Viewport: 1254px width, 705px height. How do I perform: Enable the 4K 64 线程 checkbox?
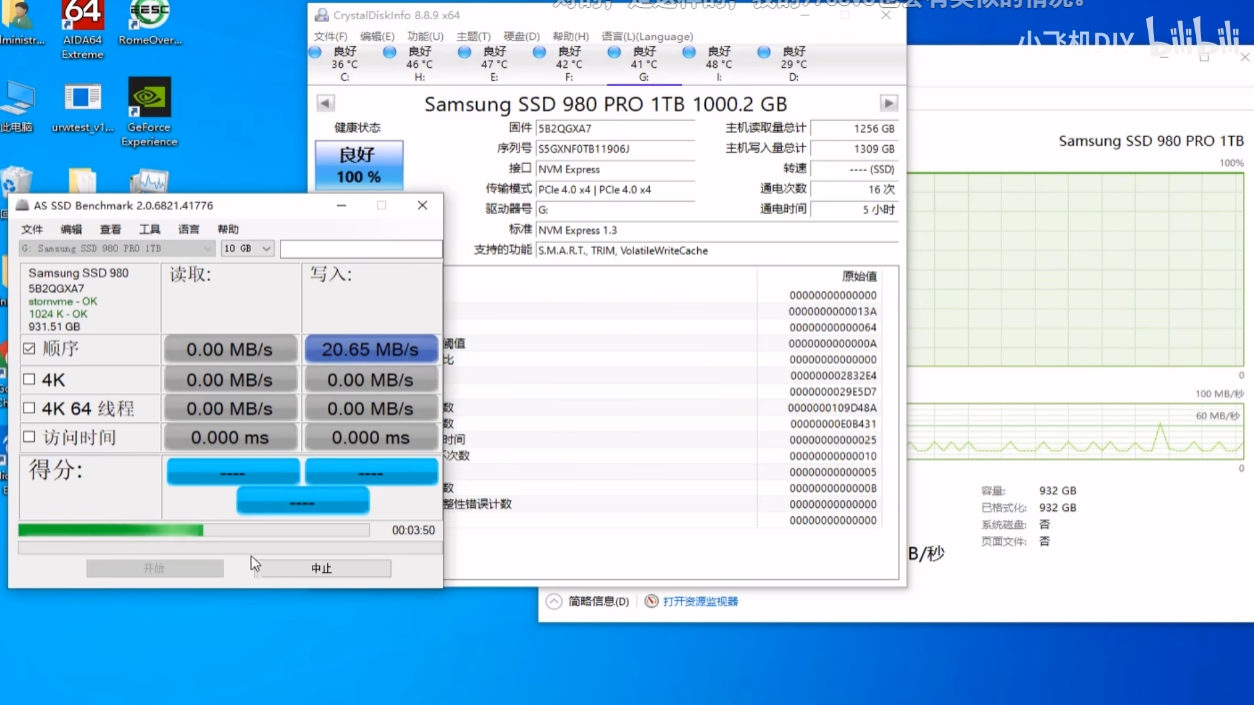tap(29, 408)
